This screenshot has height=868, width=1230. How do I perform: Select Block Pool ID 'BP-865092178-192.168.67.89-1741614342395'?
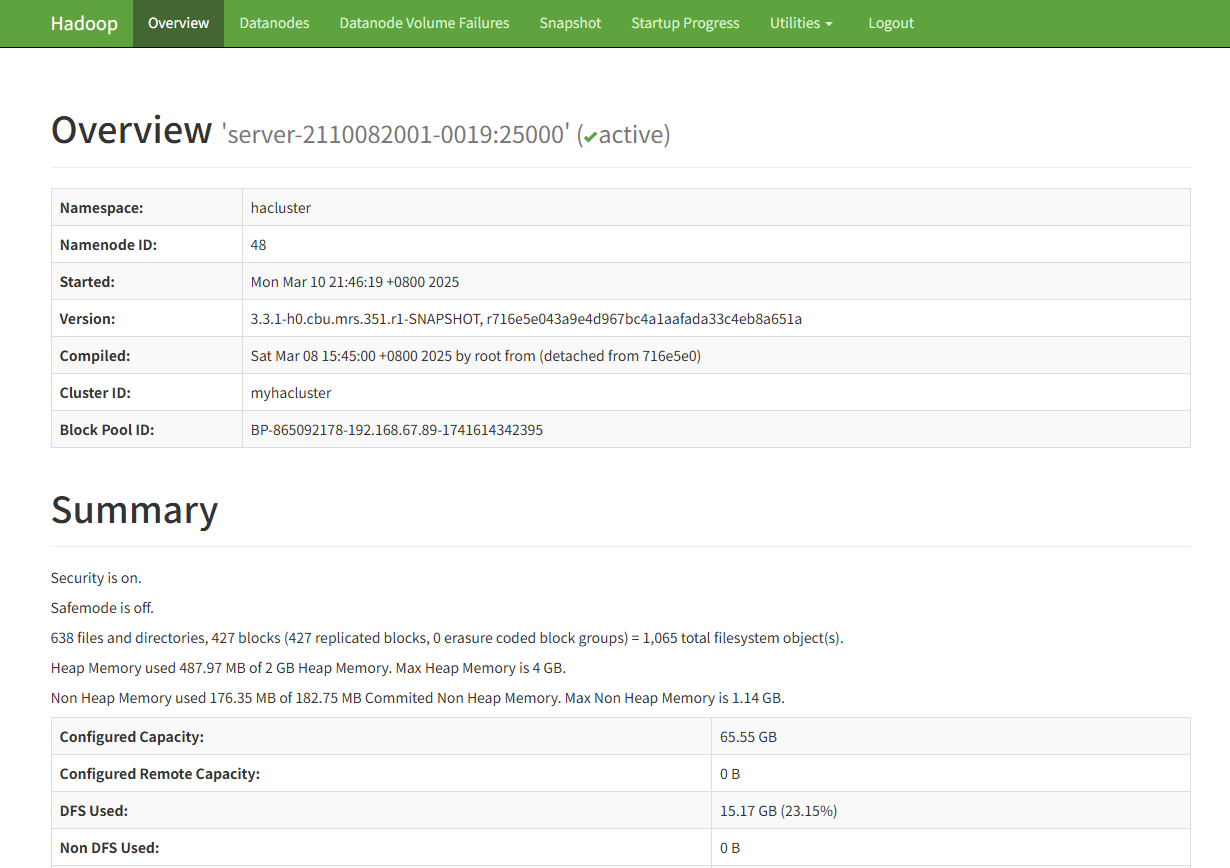(397, 430)
